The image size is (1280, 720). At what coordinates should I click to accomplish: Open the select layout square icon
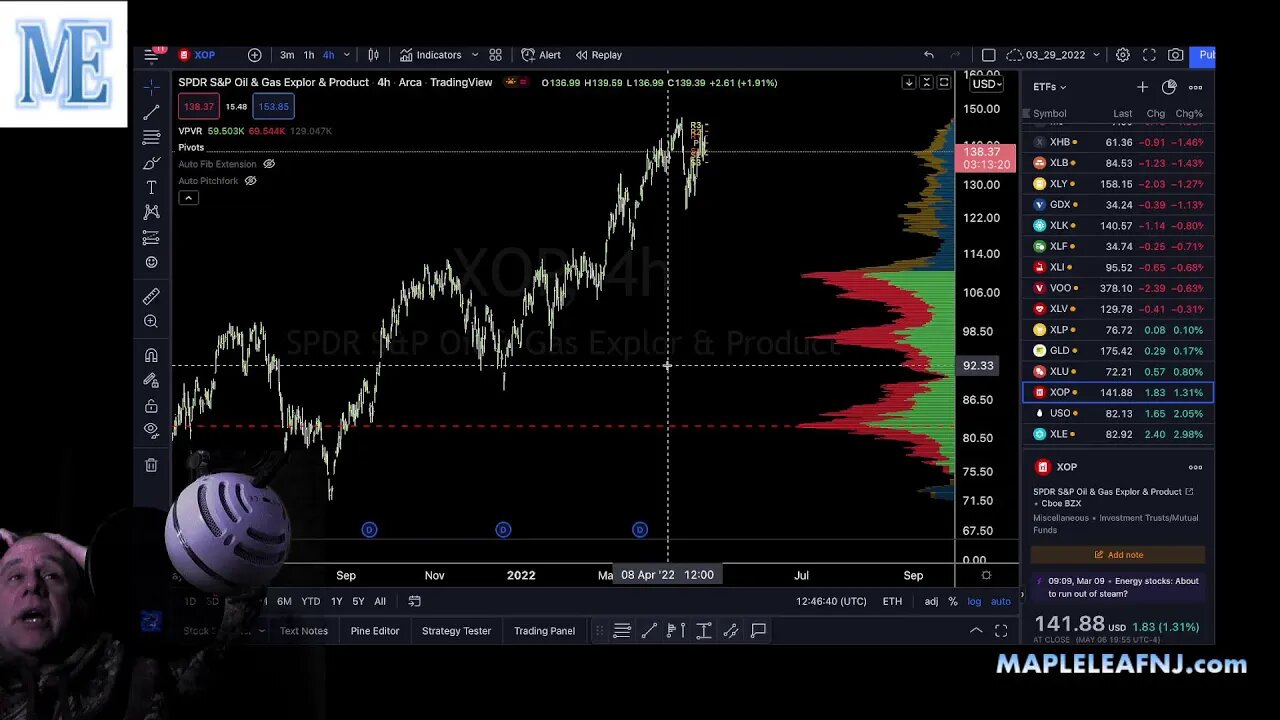point(988,55)
